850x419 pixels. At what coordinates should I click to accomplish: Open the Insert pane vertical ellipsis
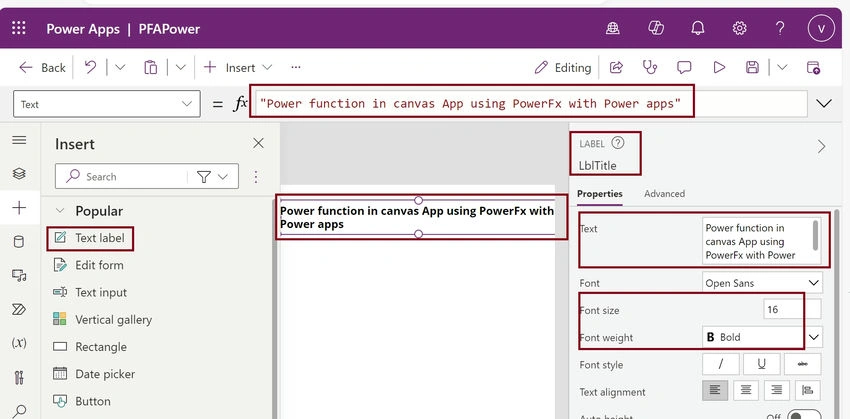coord(256,177)
